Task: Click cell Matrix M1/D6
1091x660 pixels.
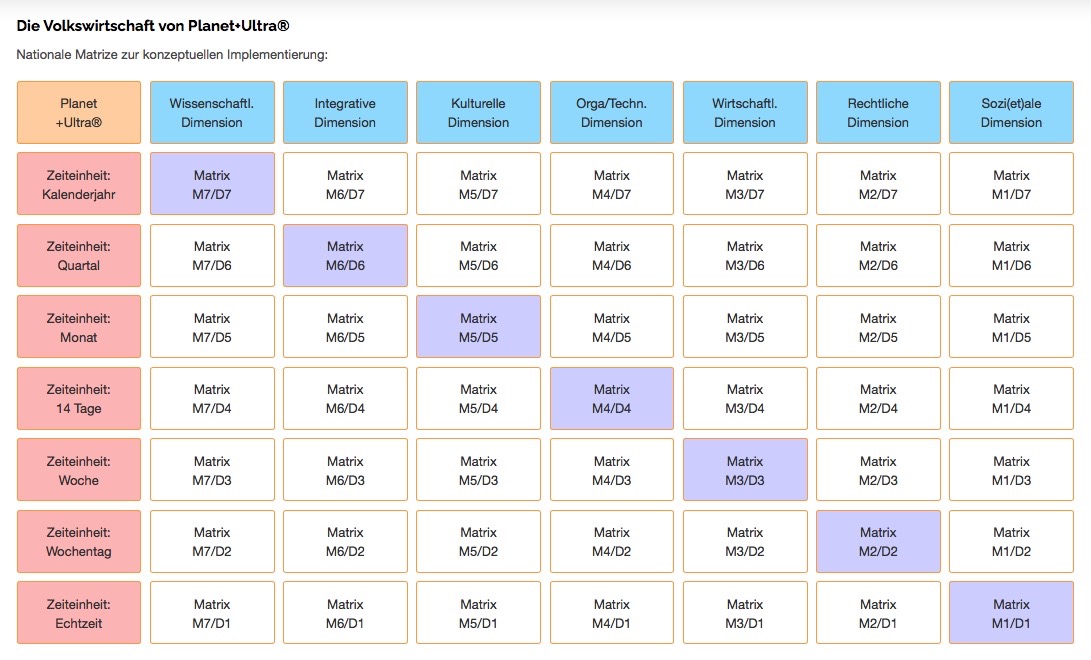Action: [x=1011, y=255]
